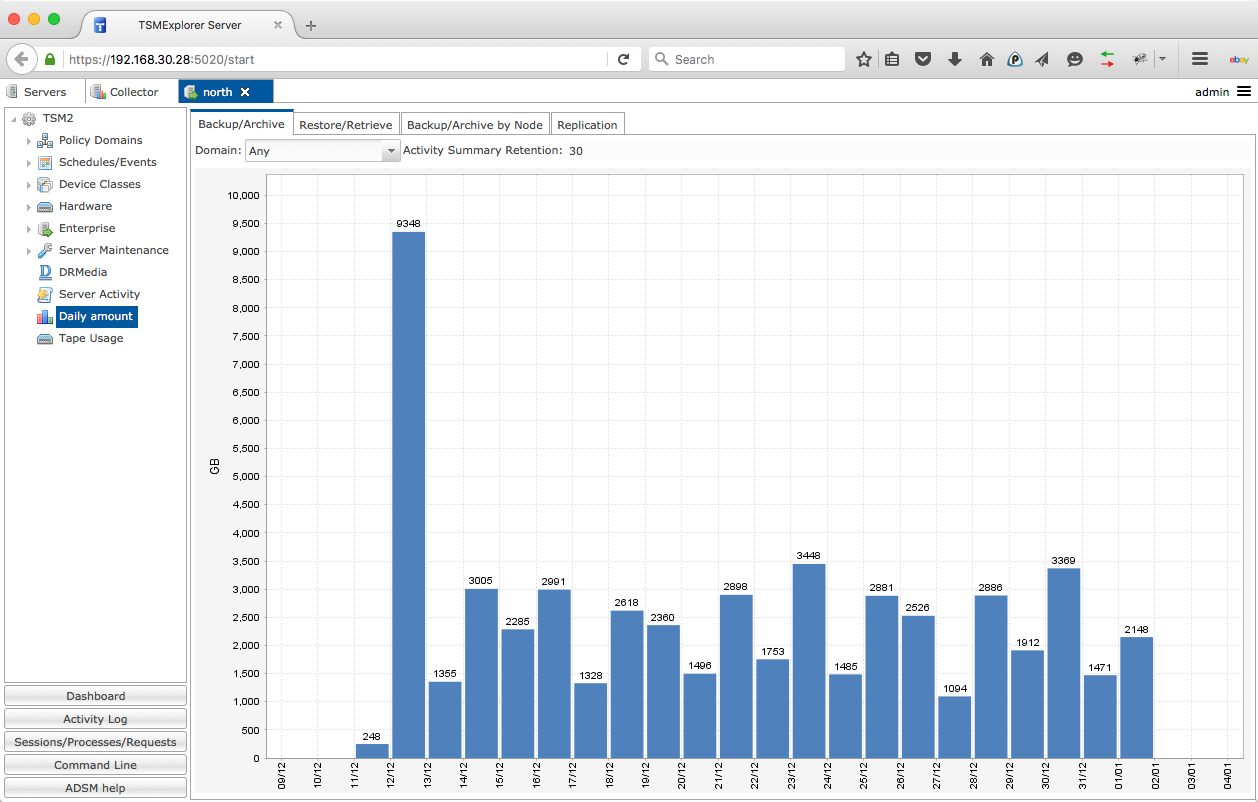Screen dimensions: 1258x802
Task: Click the Server Activity icon
Action: tap(45, 294)
